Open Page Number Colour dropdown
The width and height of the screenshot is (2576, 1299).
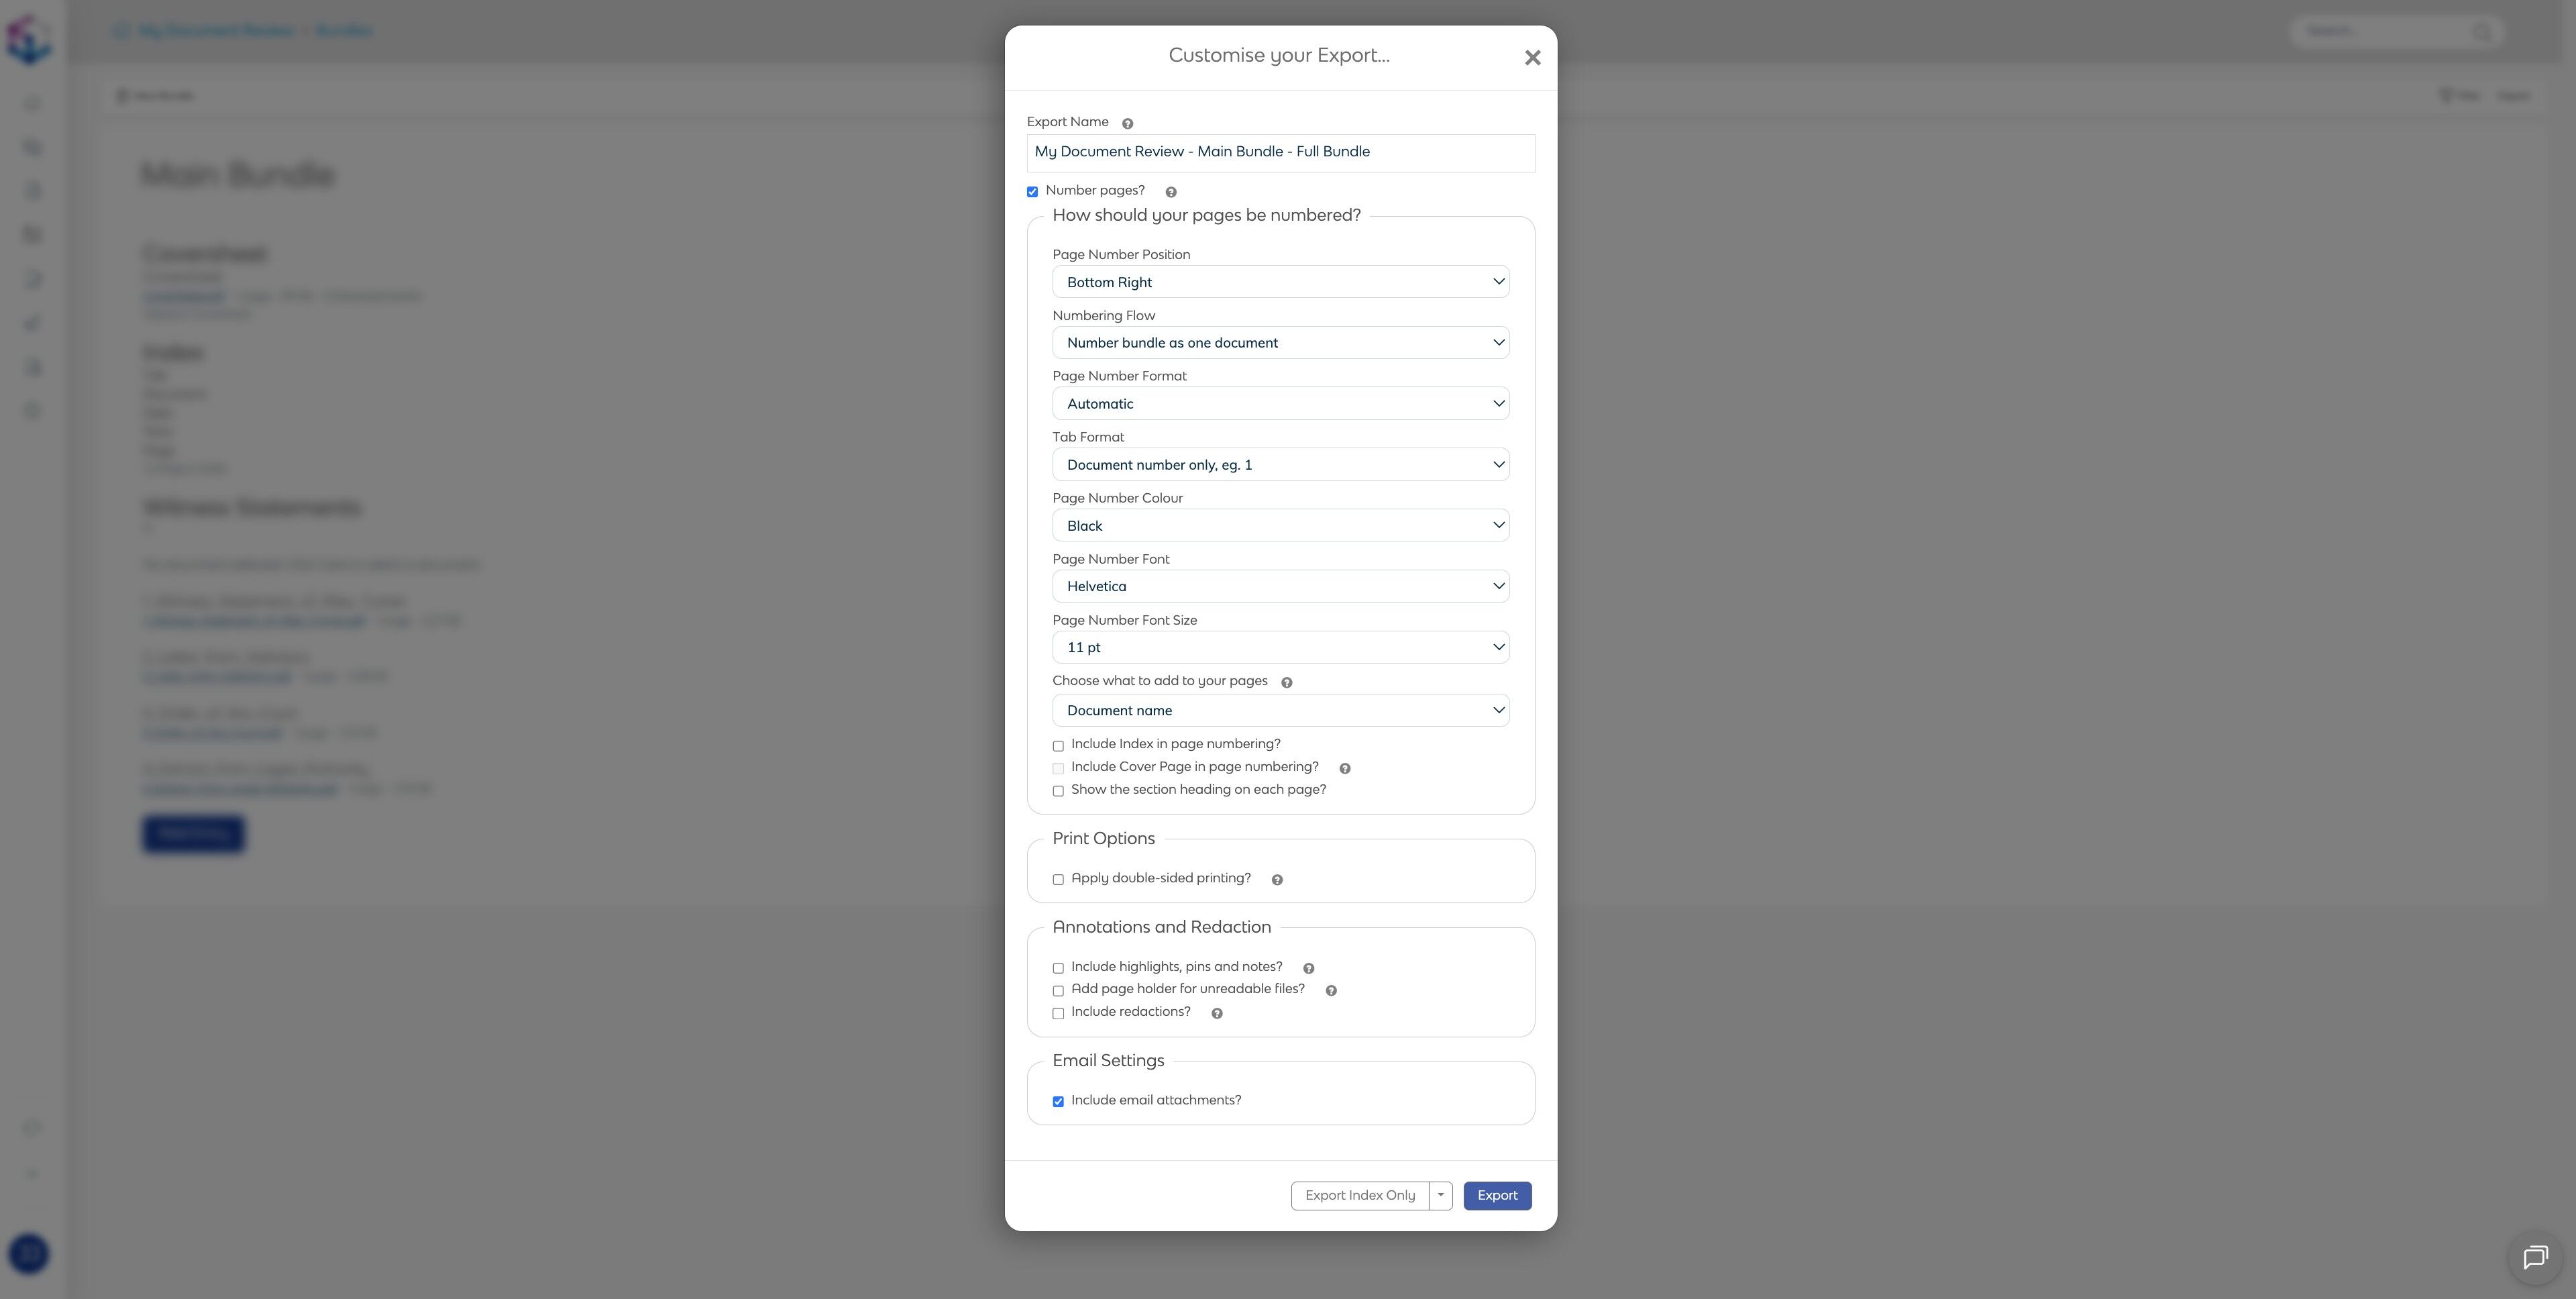[1280, 526]
